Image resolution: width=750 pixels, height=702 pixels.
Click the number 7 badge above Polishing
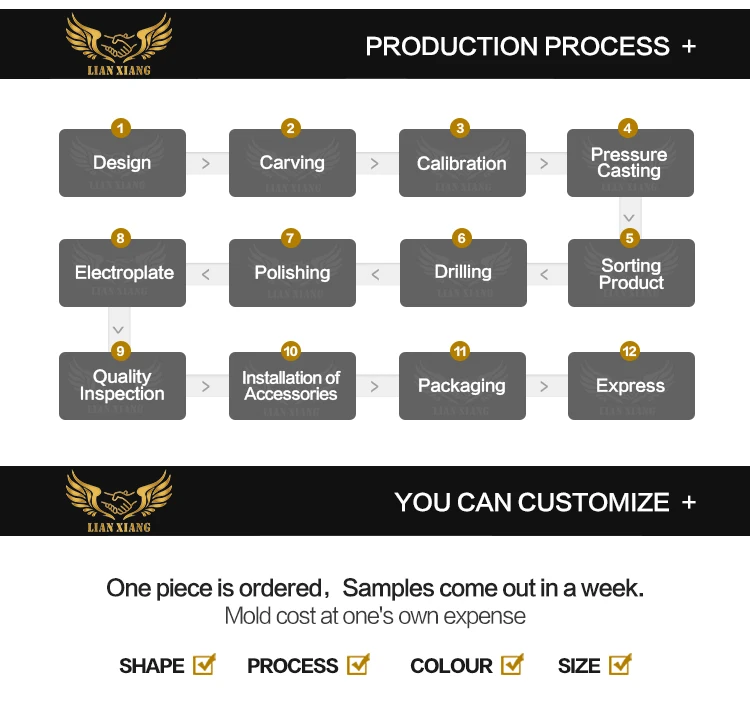pyautogui.click(x=290, y=238)
